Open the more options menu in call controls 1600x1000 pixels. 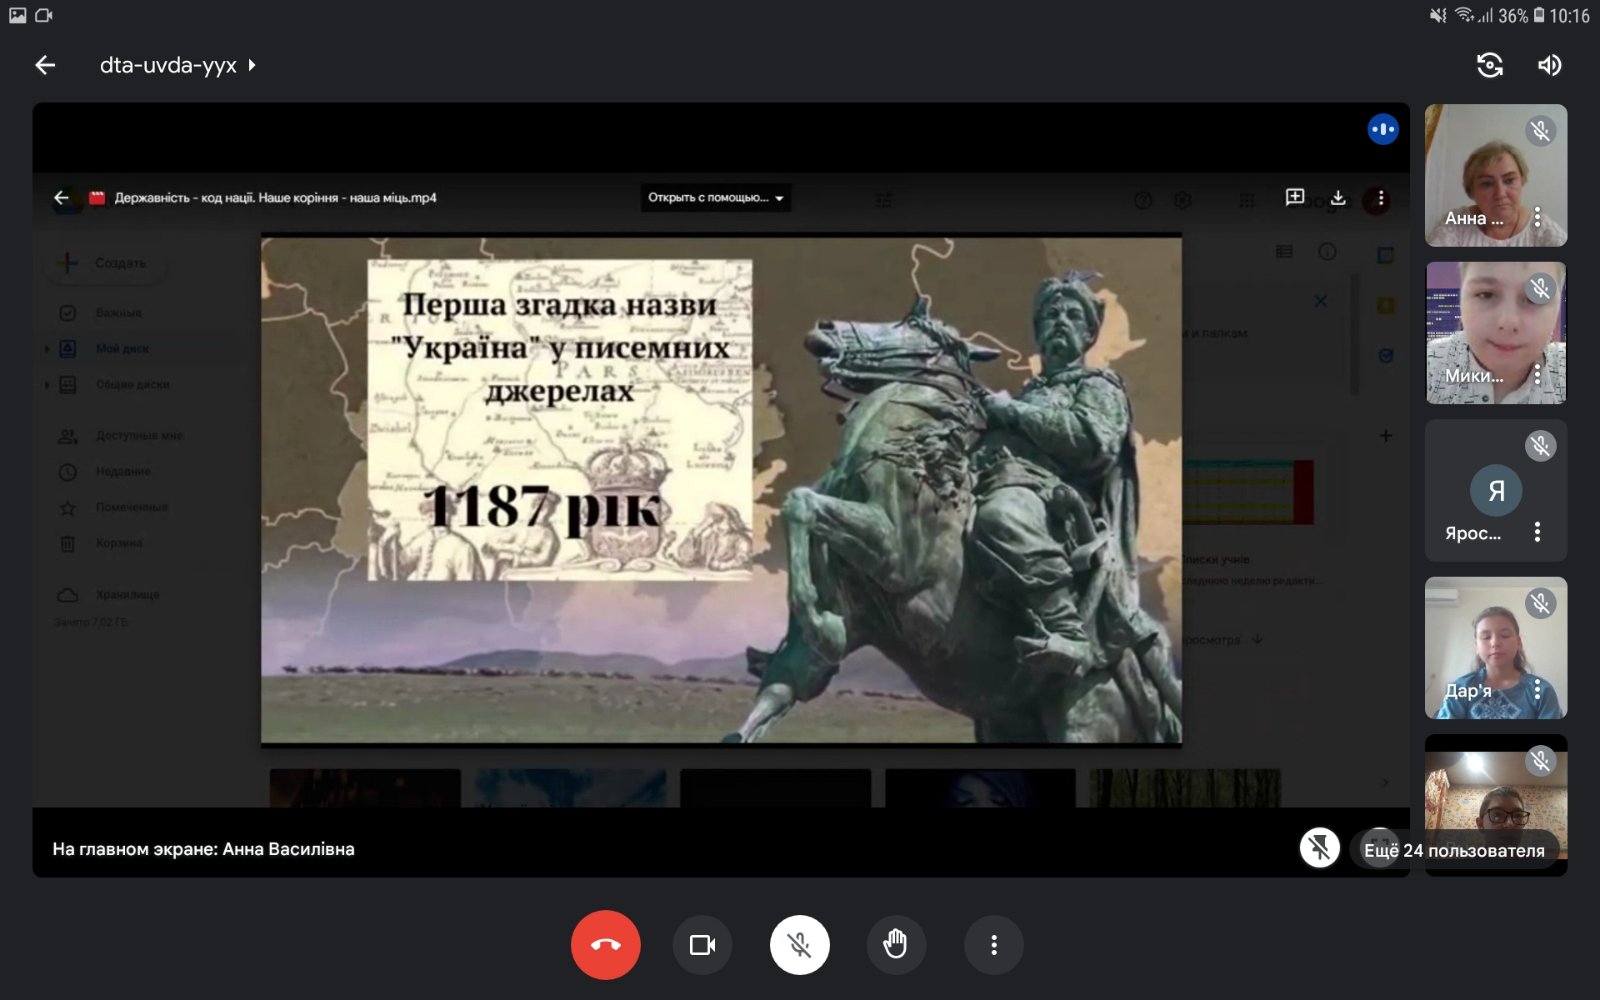pos(993,944)
